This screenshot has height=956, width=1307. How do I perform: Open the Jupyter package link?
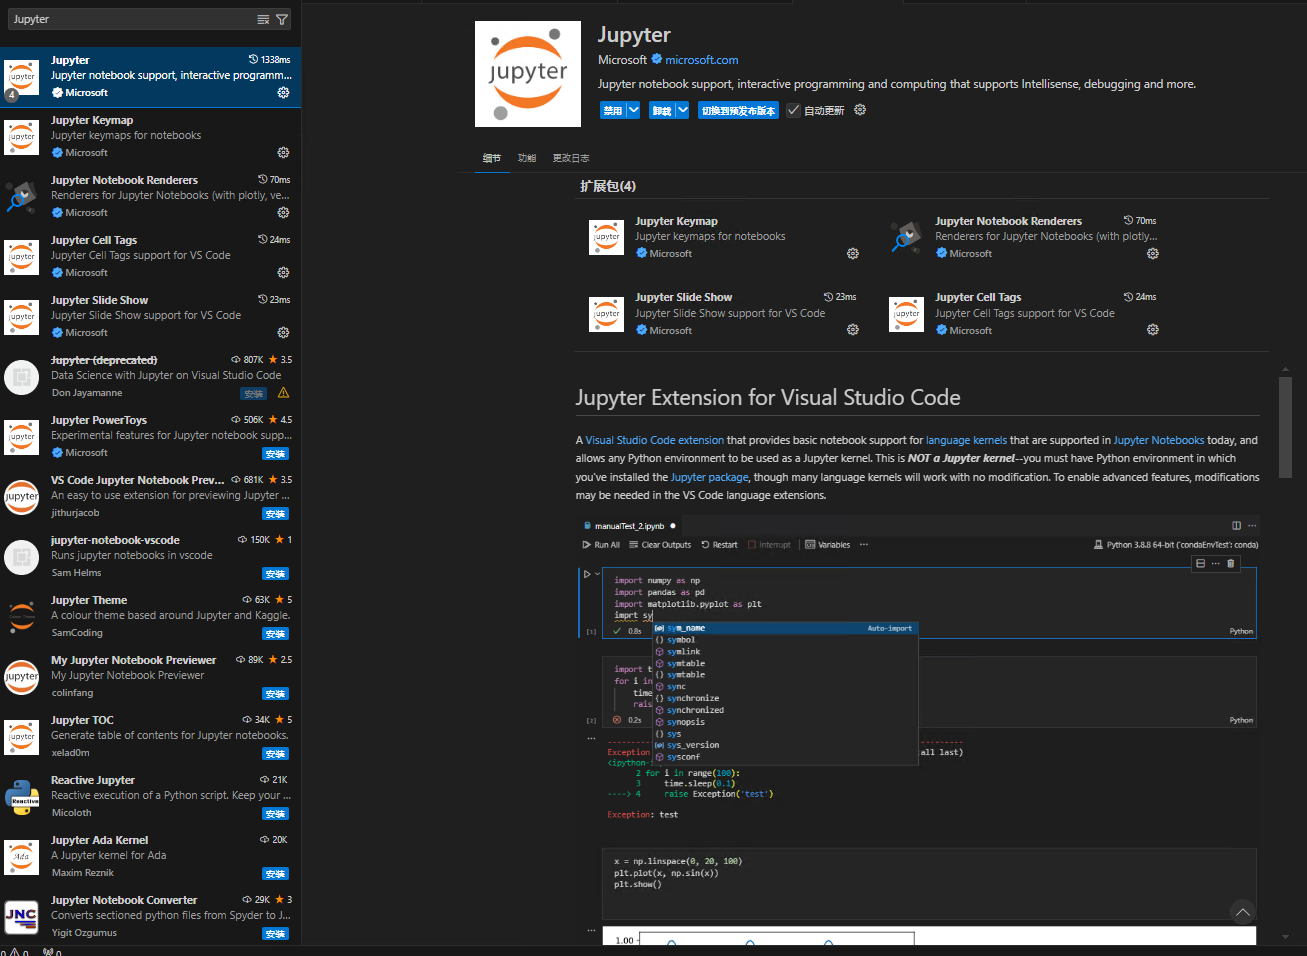tap(710, 477)
